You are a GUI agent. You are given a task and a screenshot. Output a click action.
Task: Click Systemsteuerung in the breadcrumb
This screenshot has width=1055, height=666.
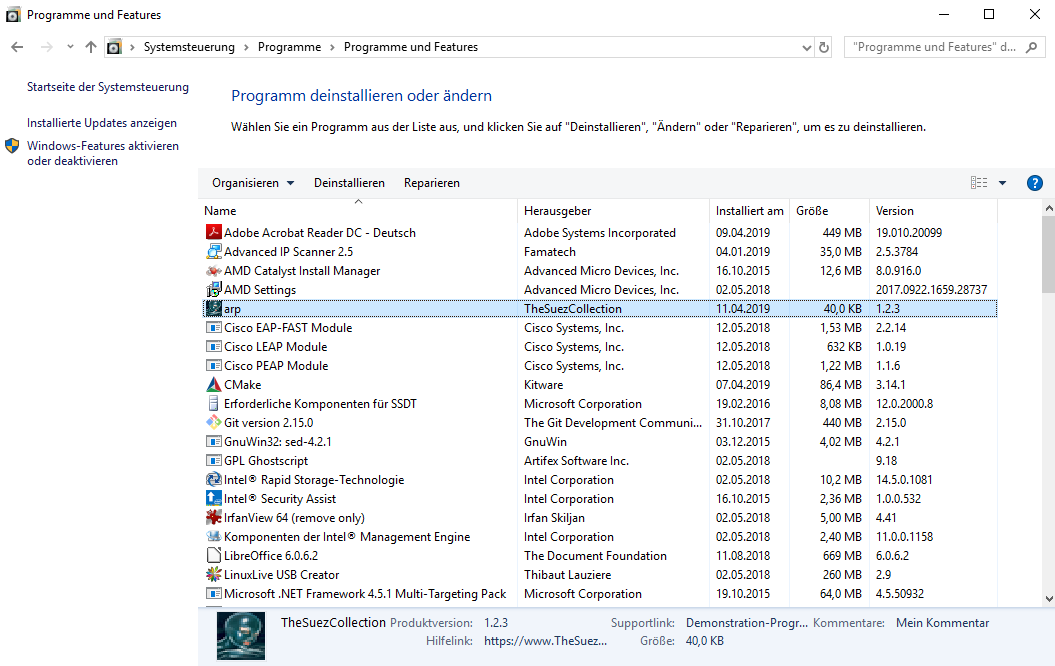pyautogui.click(x=189, y=47)
